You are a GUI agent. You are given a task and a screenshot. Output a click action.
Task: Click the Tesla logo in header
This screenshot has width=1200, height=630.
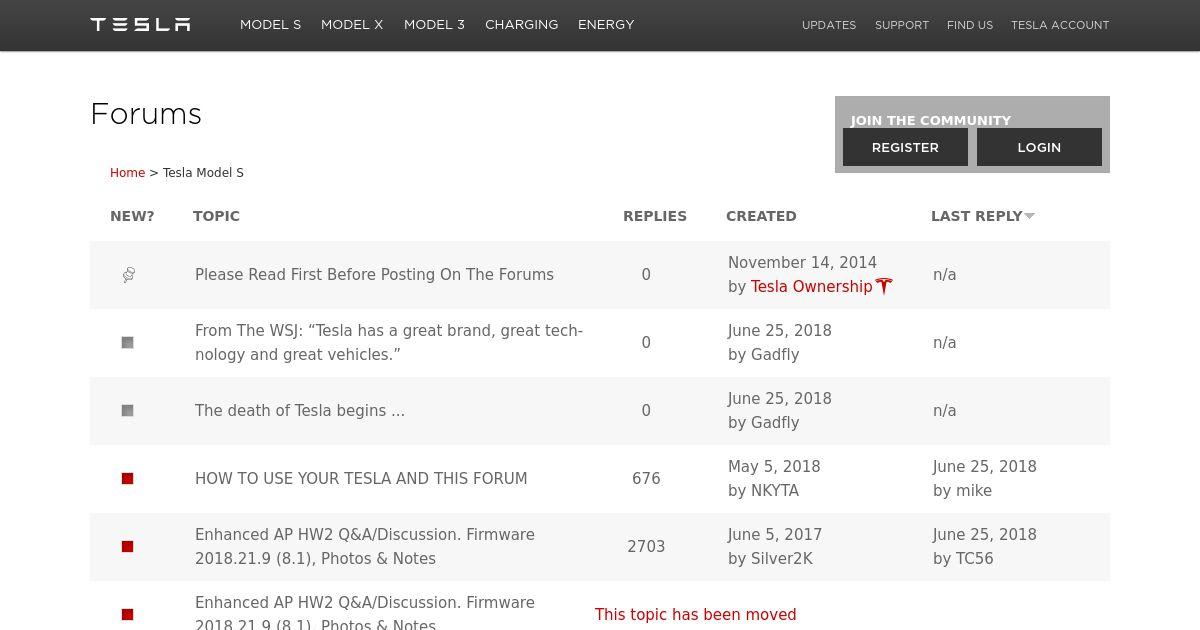point(140,24)
